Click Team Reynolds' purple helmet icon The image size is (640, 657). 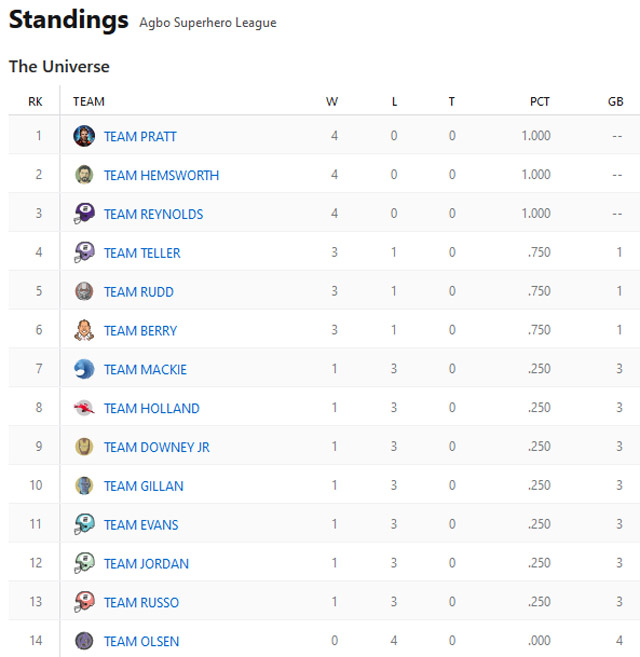pyautogui.click(x=84, y=214)
